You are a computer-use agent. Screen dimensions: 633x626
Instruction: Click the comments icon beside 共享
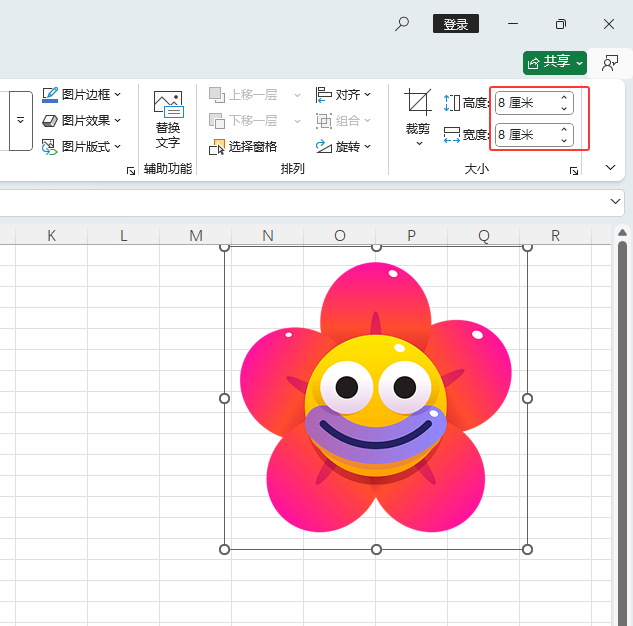pos(609,62)
